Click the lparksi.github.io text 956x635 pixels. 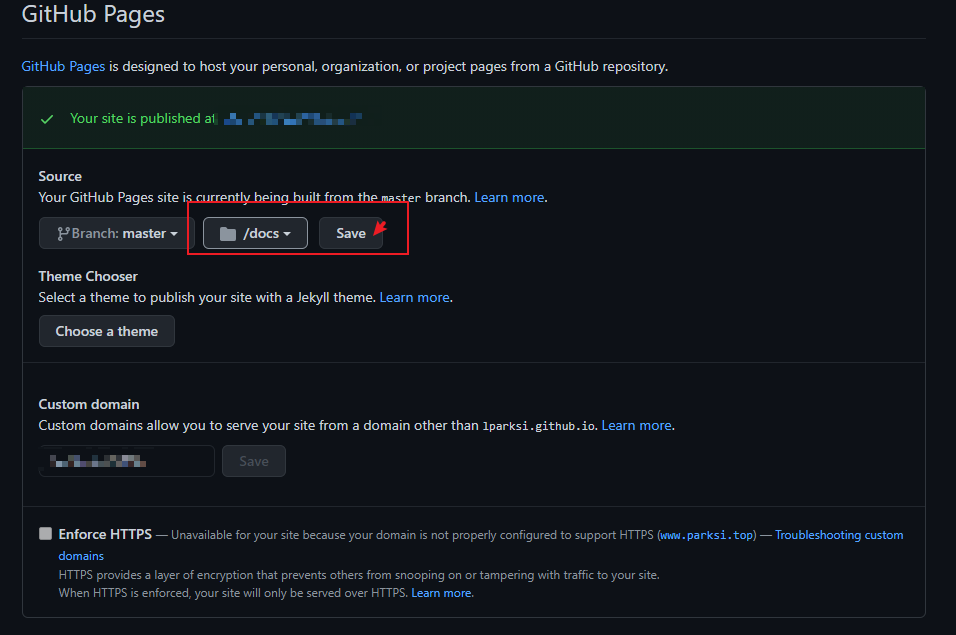[x=538, y=426]
